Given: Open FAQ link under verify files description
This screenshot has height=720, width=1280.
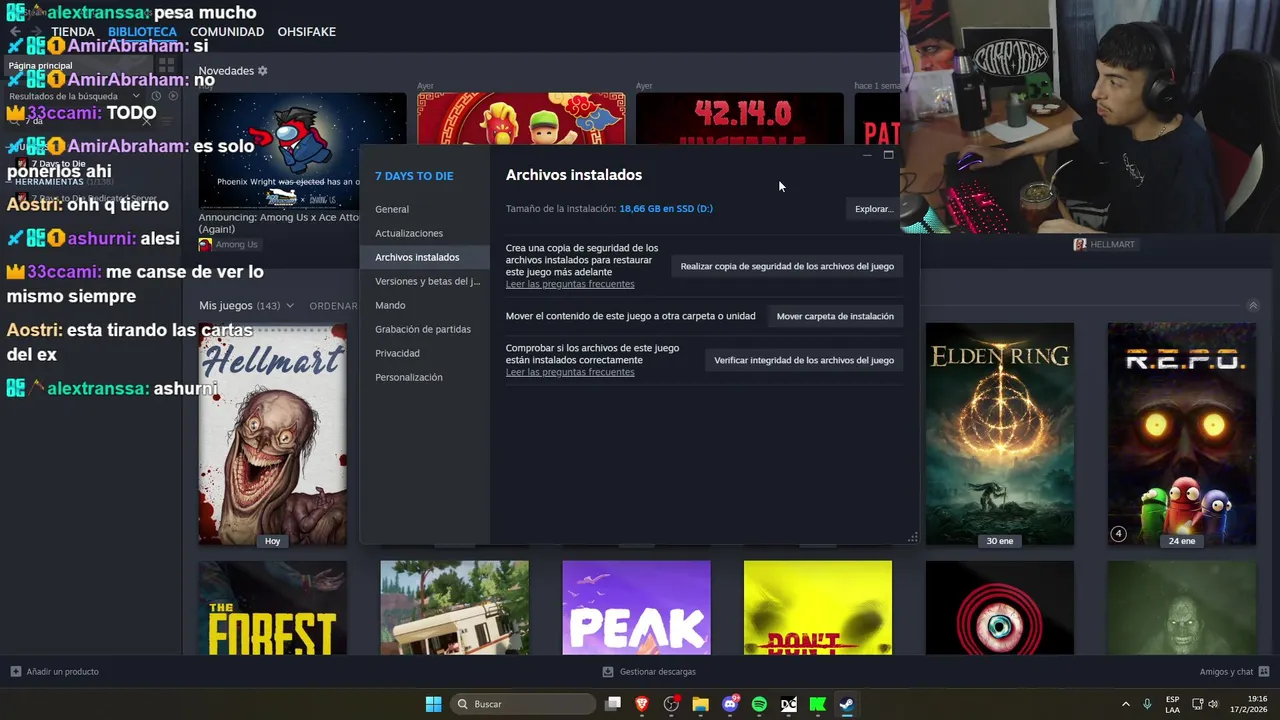Looking at the screenshot, I should pos(570,372).
